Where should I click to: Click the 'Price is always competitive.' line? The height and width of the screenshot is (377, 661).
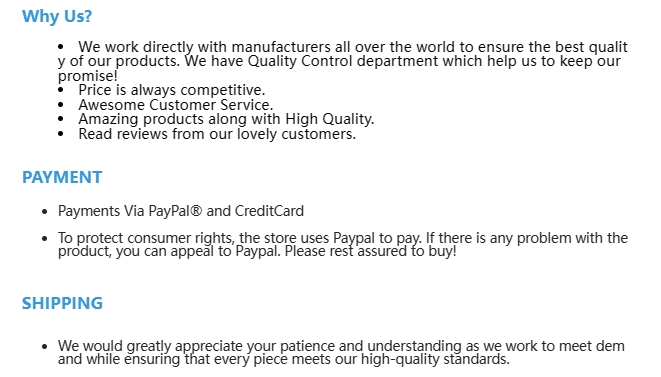click(x=172, y=90)
